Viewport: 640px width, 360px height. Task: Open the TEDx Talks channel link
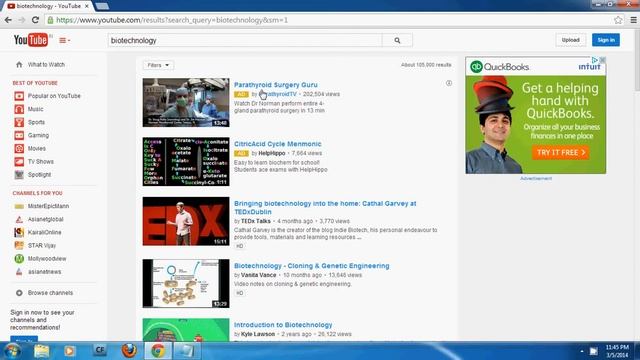click(x=256, y=221)
